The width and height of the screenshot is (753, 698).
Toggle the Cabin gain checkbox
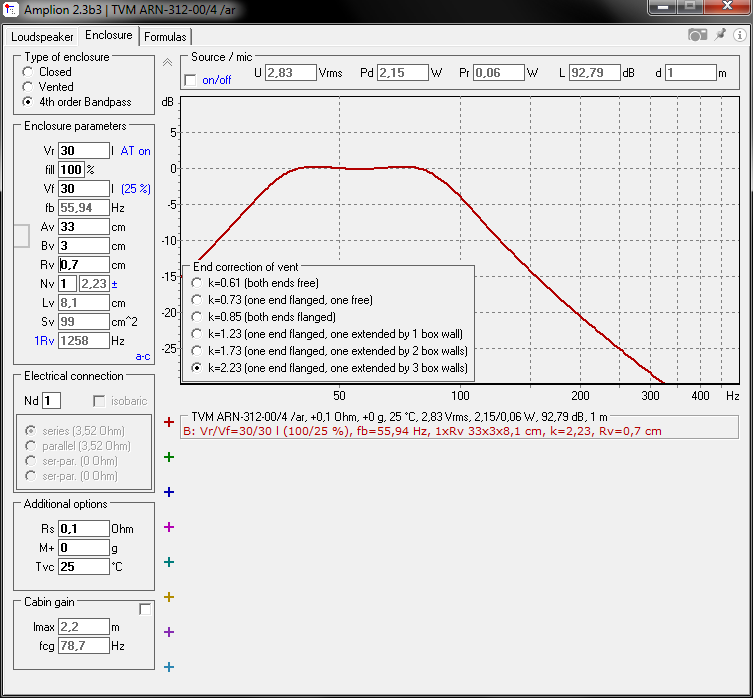coord(145,609)
